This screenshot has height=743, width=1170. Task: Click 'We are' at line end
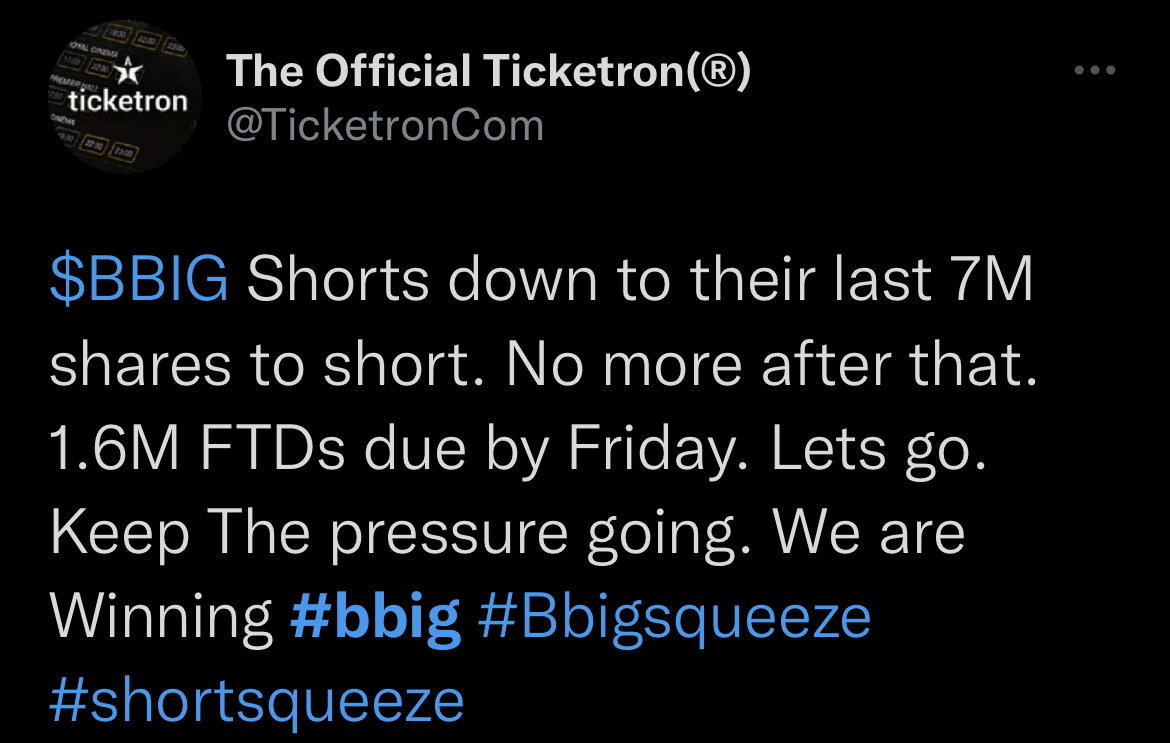pyautogui.click(x=869, y=533)
